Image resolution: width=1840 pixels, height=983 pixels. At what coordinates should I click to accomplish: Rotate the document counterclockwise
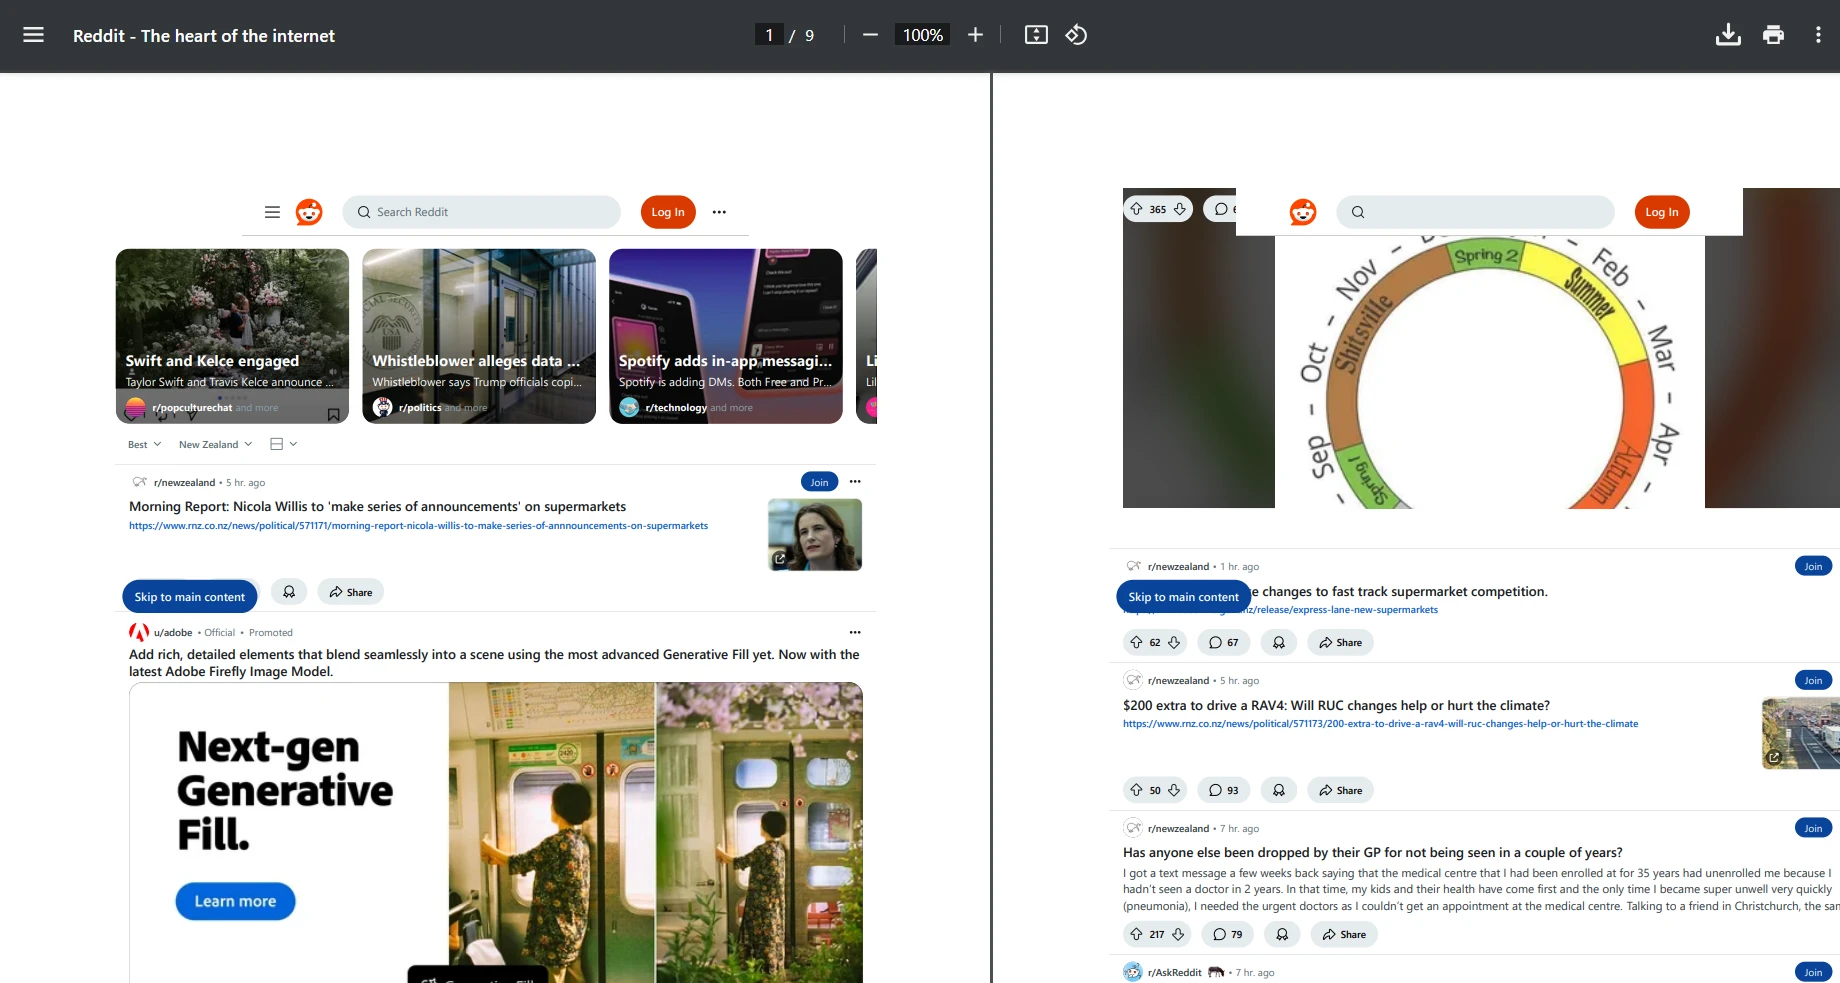pyautogui.click(x=1076, y=35)
